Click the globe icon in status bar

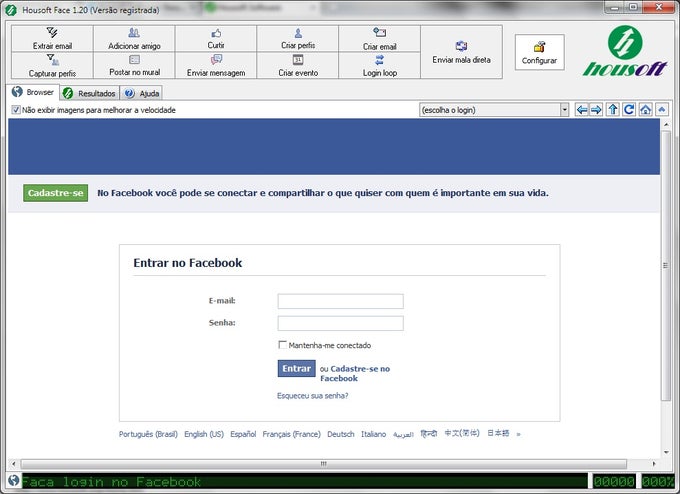(x=13, y=481)
